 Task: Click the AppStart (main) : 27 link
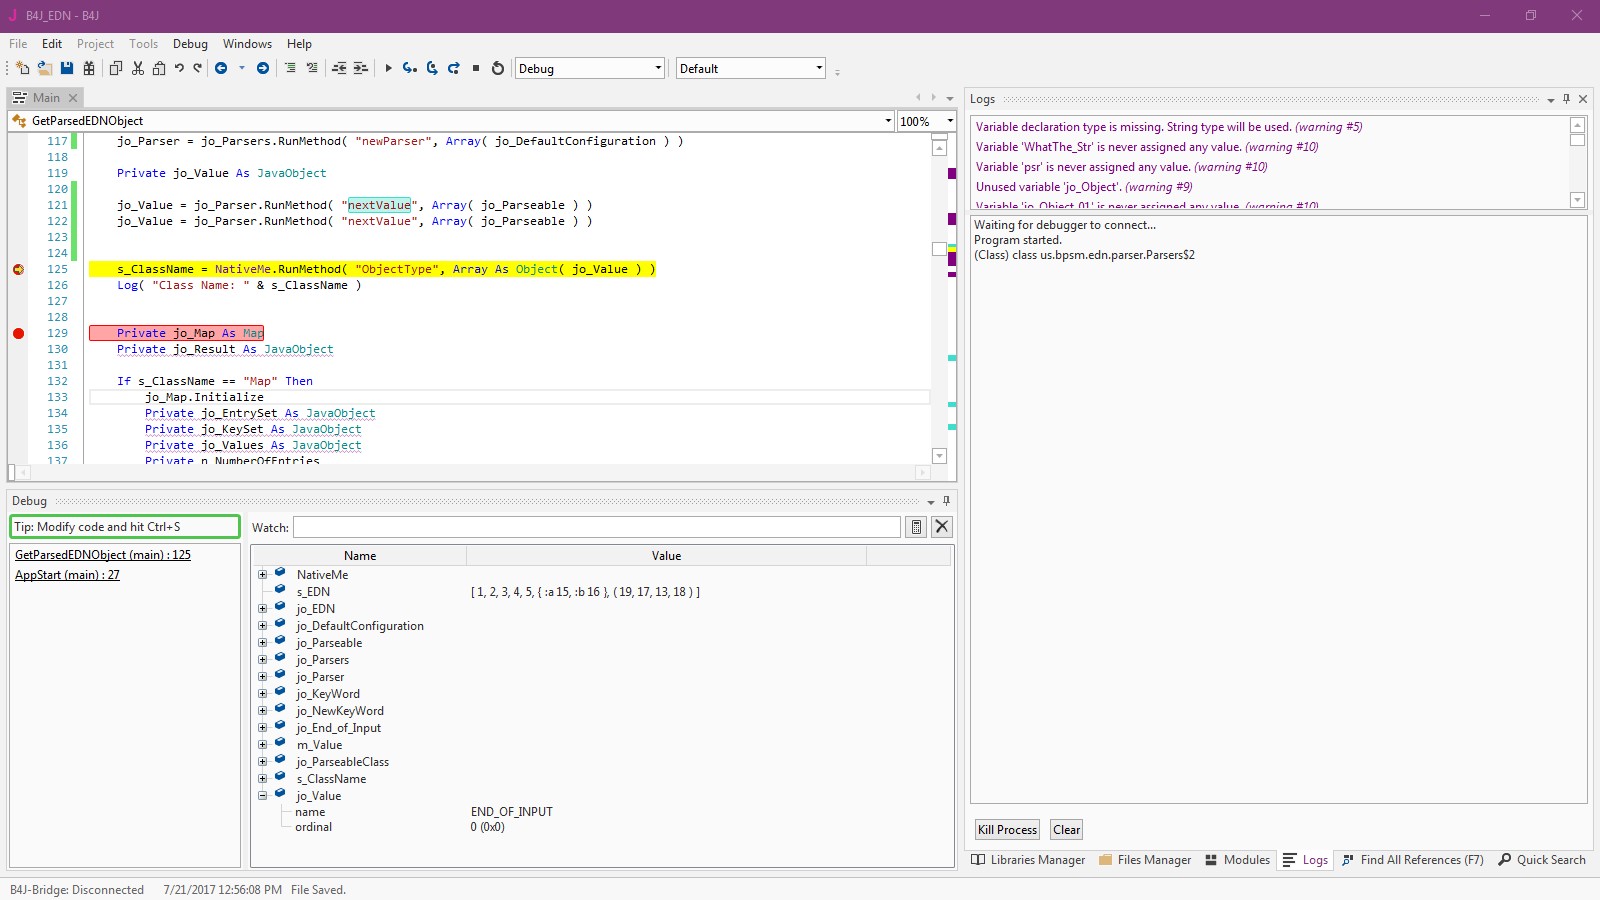pyautogui.click(x=67, y=575)
